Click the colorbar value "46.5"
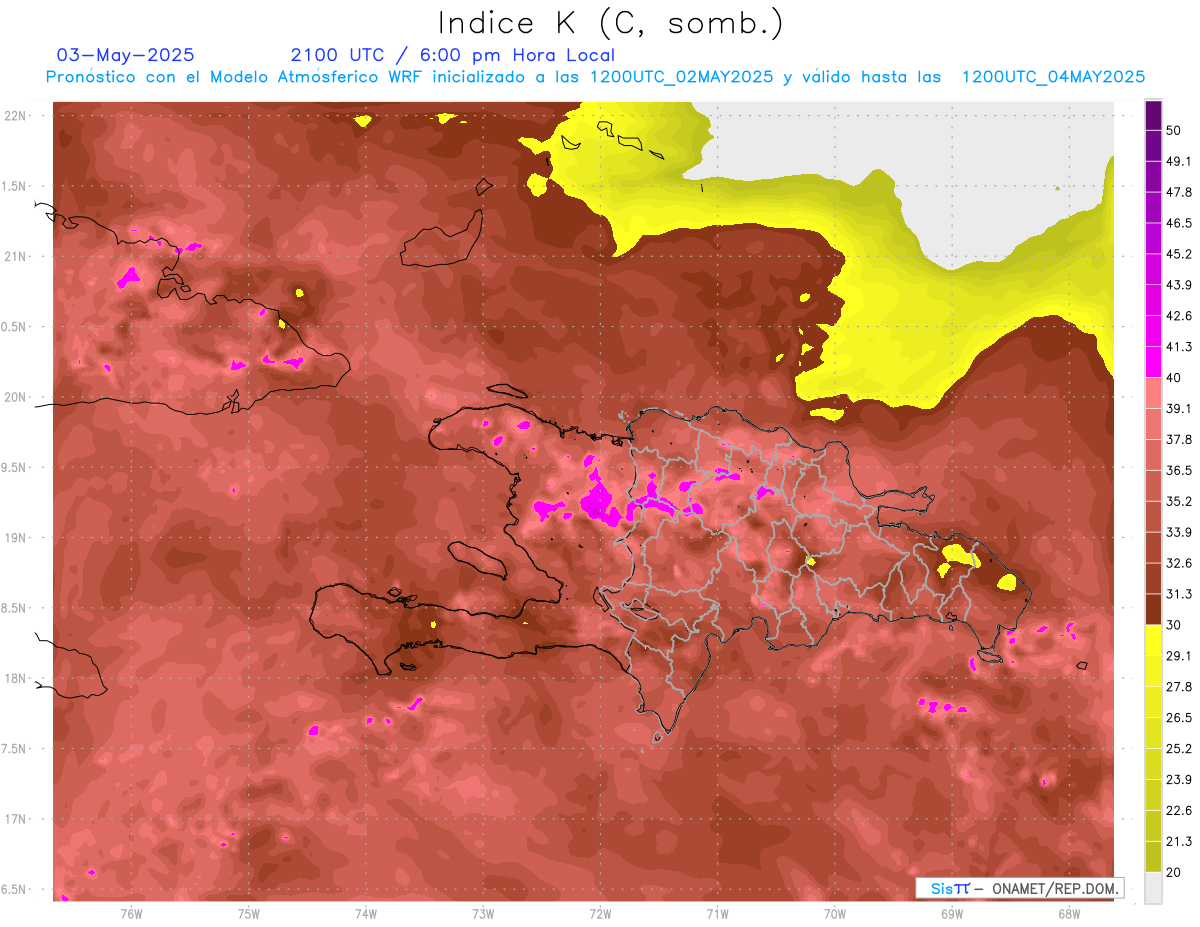 [1179, 223]
